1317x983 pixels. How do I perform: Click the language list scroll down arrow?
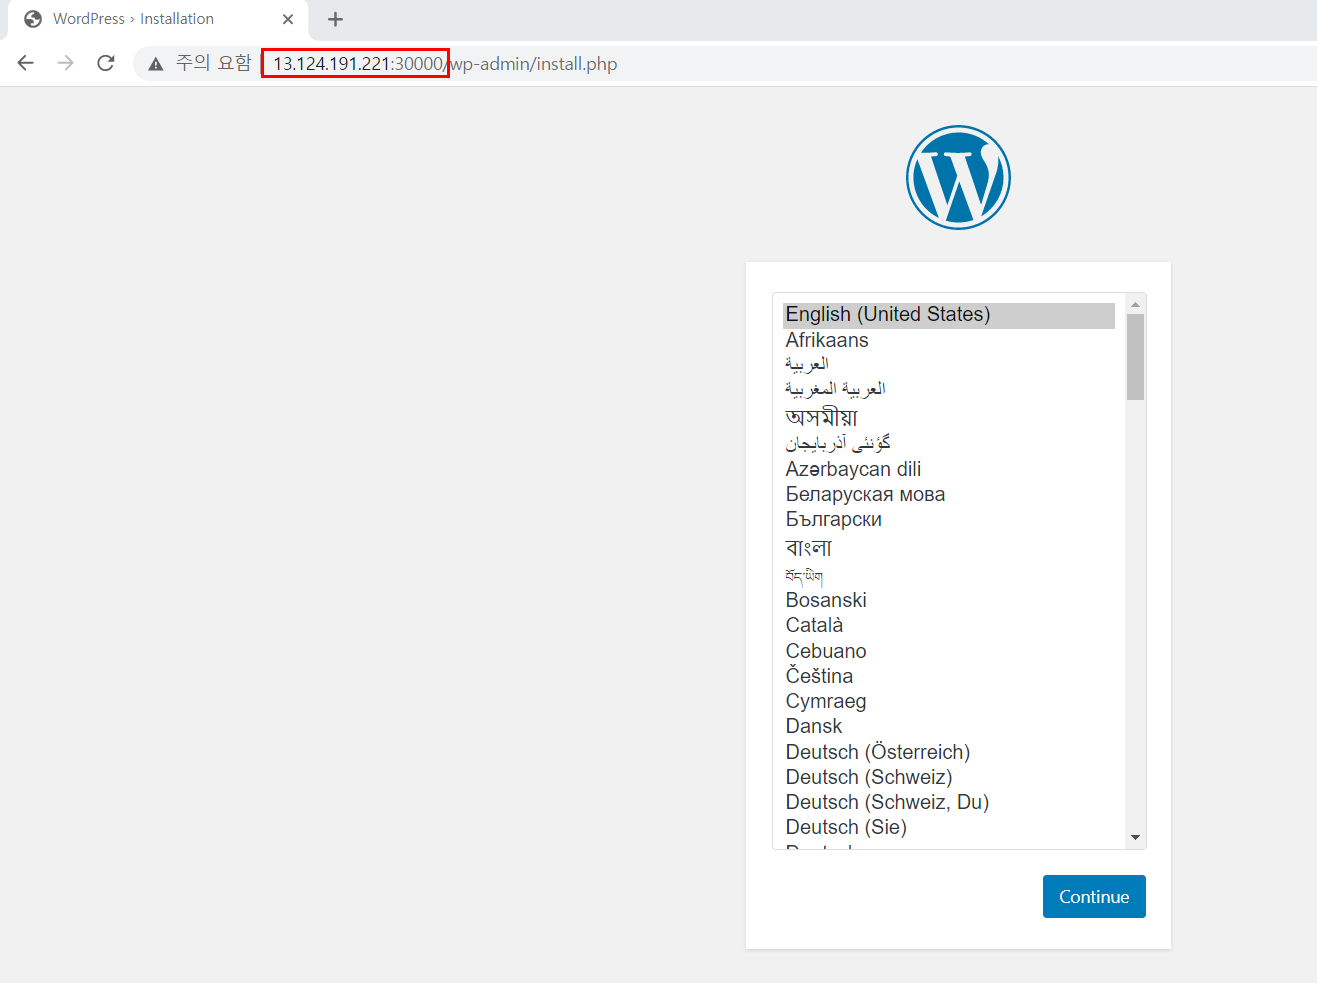[1135, 838]
